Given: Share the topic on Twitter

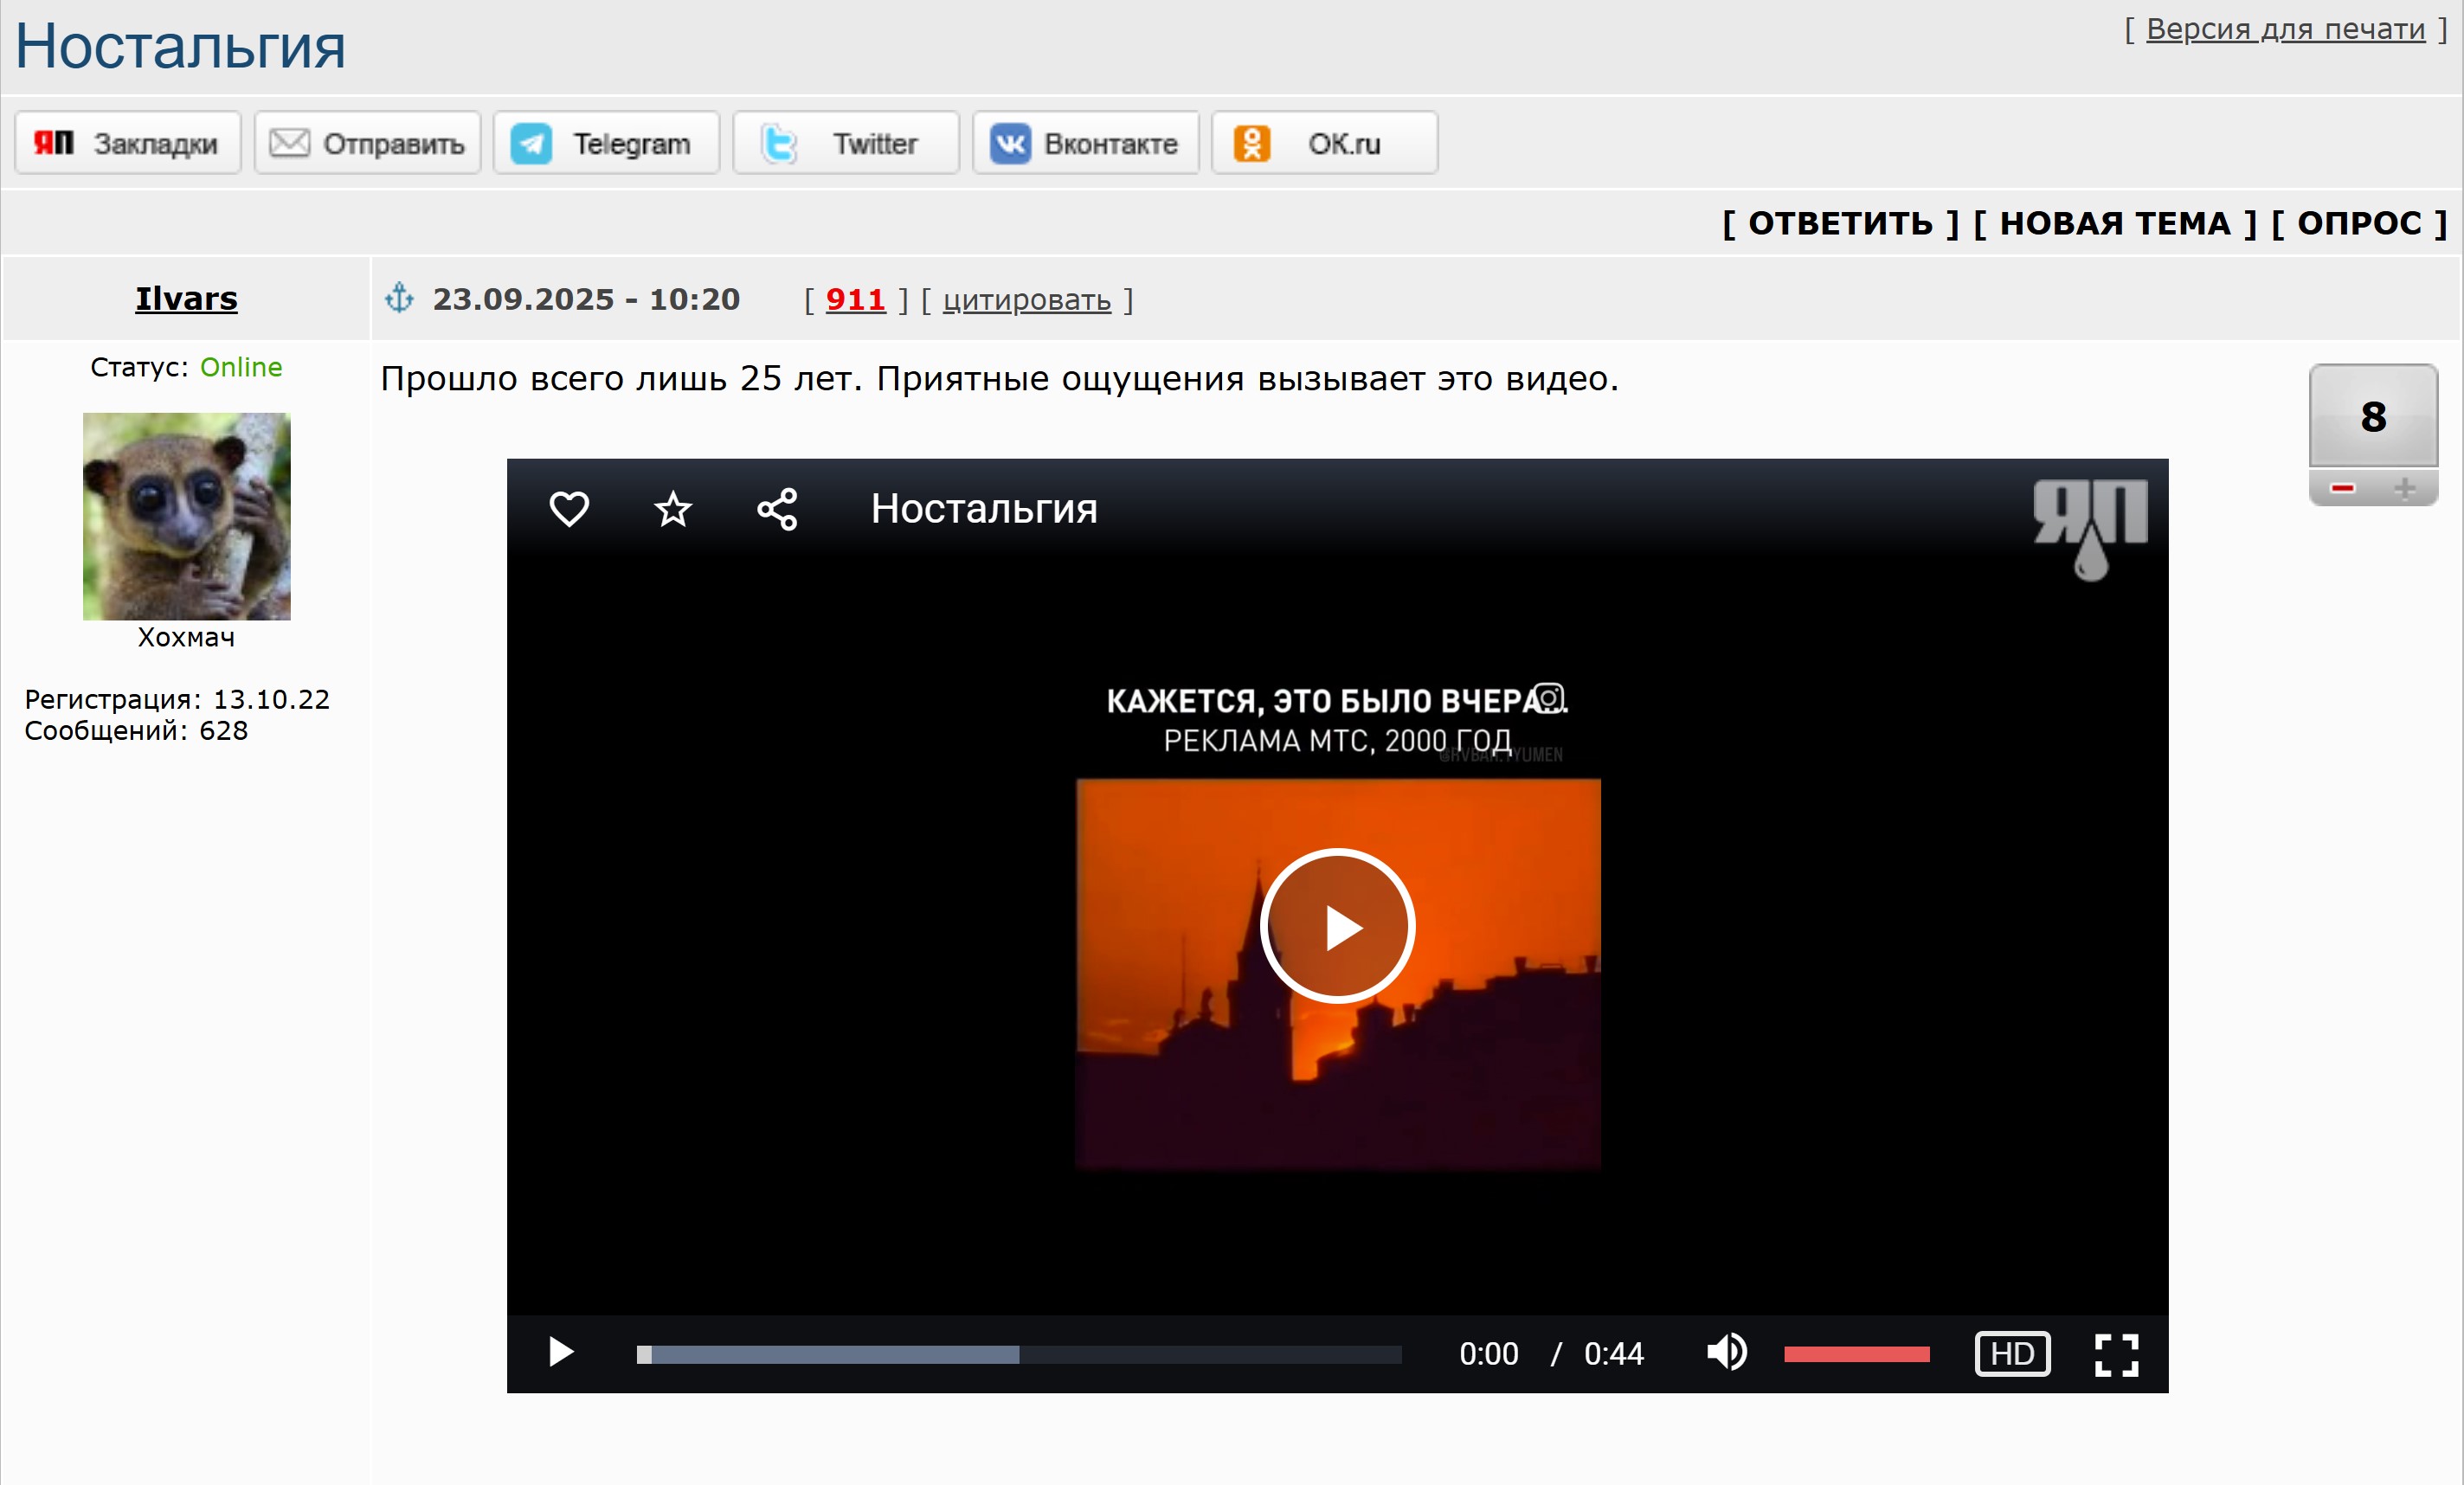Looking at the screenshot, I should 846,143.
